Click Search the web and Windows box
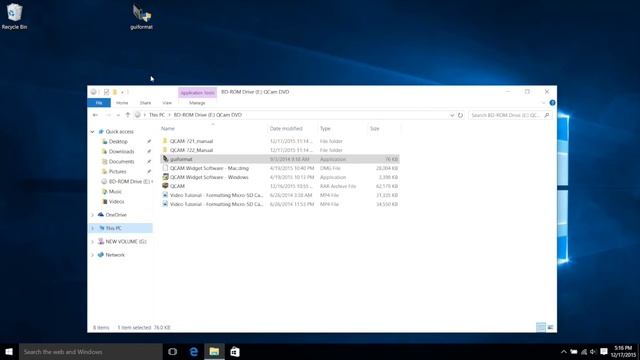Image resolution: width=640 pixels, height=360 pixels. coord(91,352)
